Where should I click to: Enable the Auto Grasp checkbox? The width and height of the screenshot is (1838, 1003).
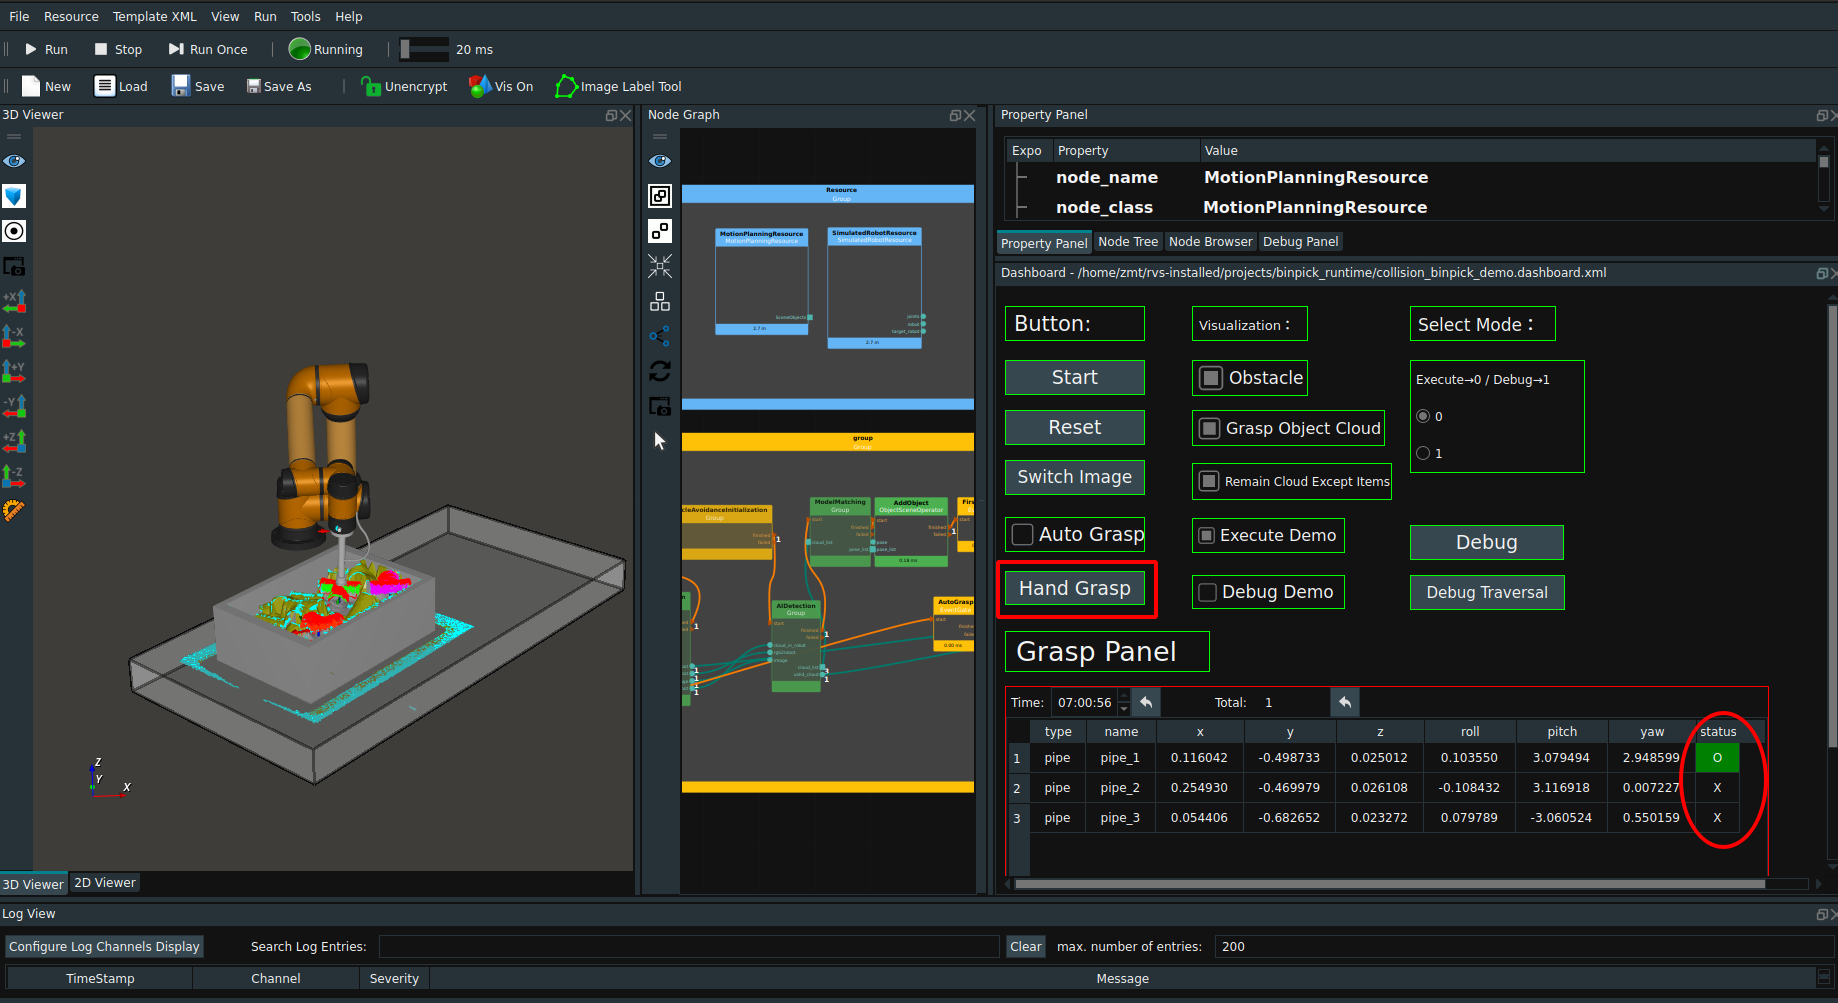click(1022, 534)
